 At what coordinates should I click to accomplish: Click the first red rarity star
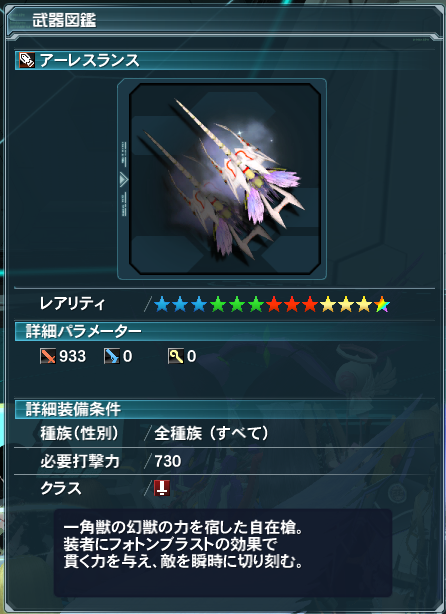tap(274, 304)
